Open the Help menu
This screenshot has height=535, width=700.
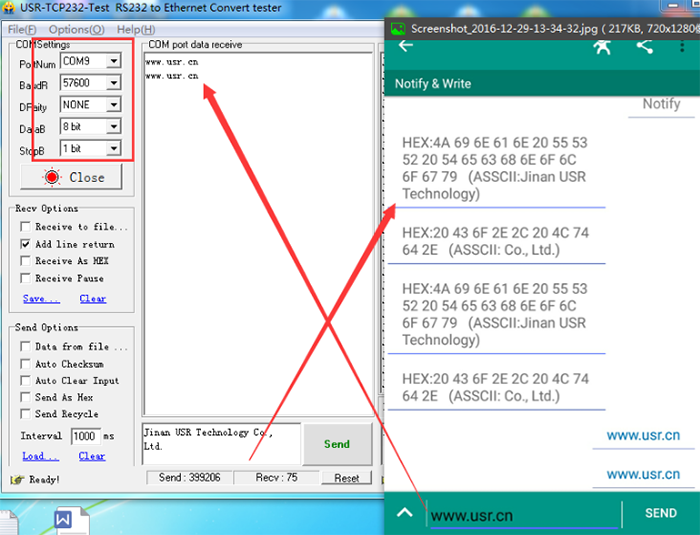(135, 29)
